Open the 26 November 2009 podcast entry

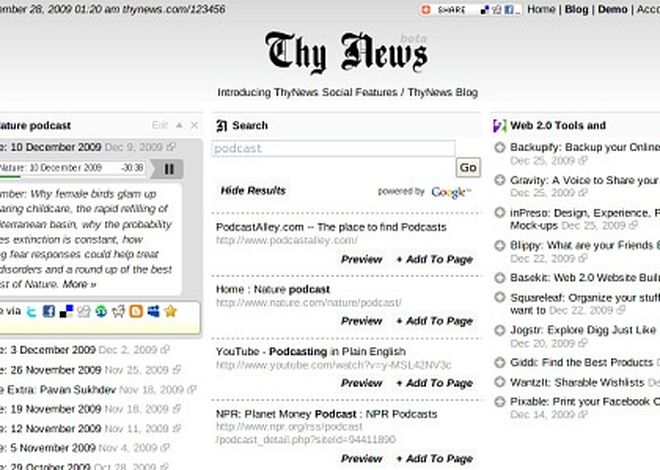point(51,370)
